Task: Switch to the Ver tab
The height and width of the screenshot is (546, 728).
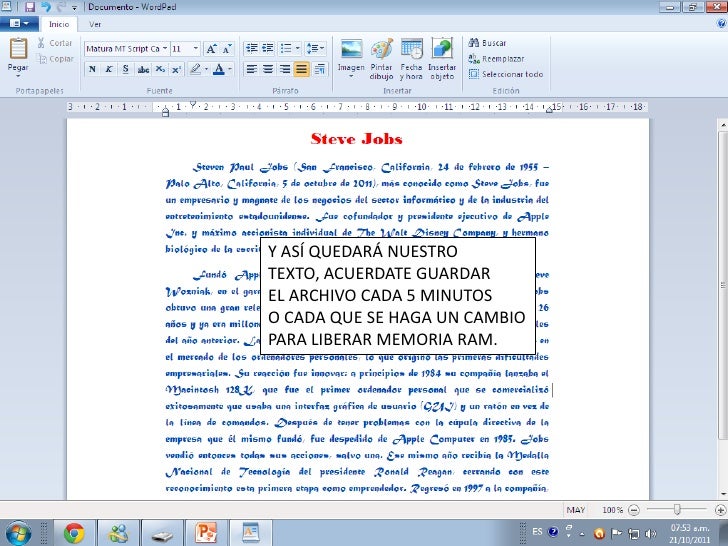Action: (x=95, y=24)
